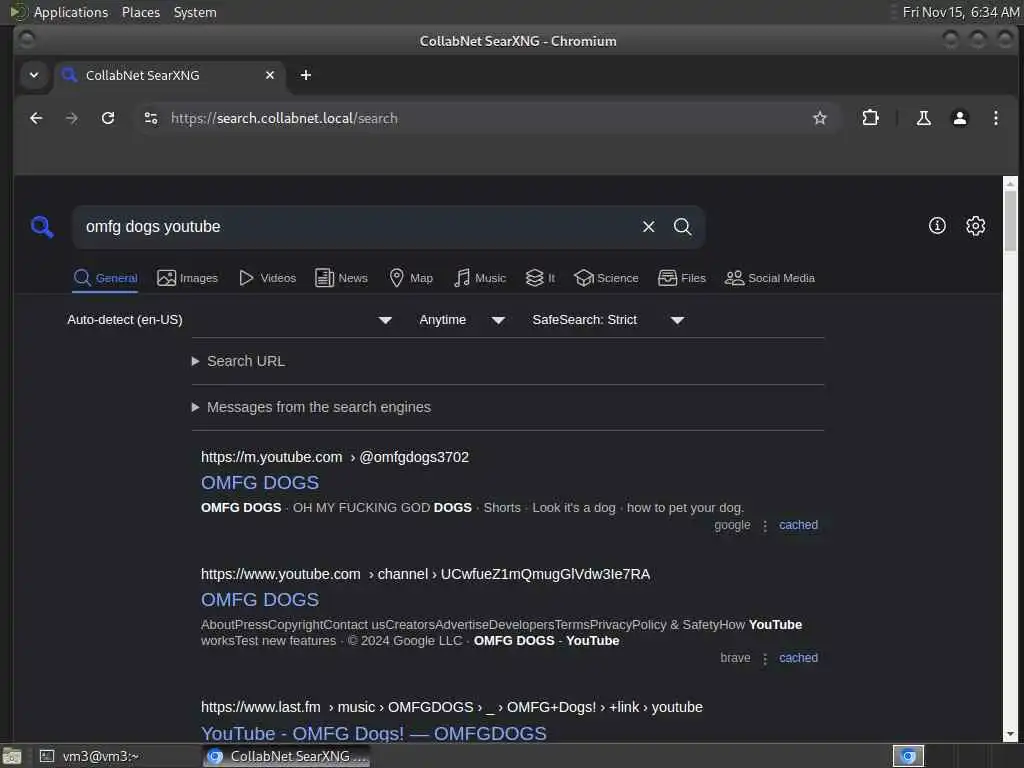Viewport: 1024px width, 768px height.
Task: Open the Anytime time range dropdown
Action: [462, 320]
